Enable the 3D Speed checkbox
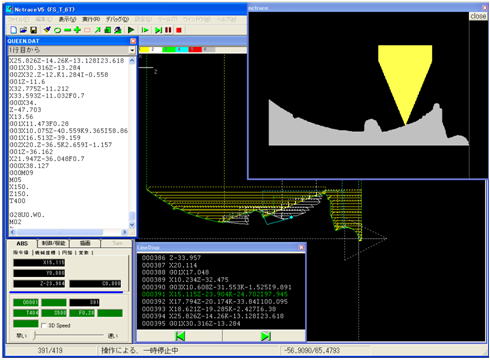The height and width of the screenshot is (360, 490). 44,325
